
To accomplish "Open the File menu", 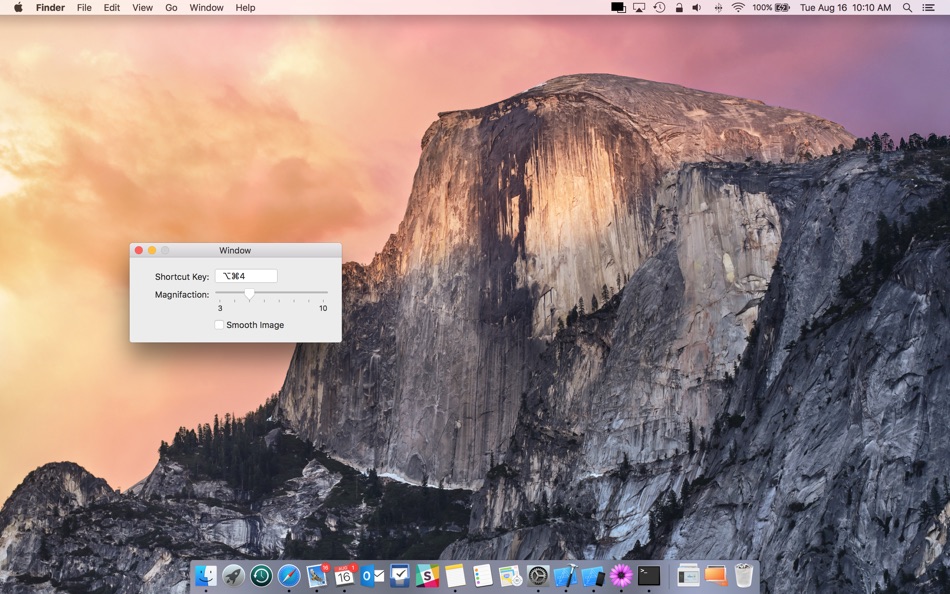I will [x=84, y=7].
